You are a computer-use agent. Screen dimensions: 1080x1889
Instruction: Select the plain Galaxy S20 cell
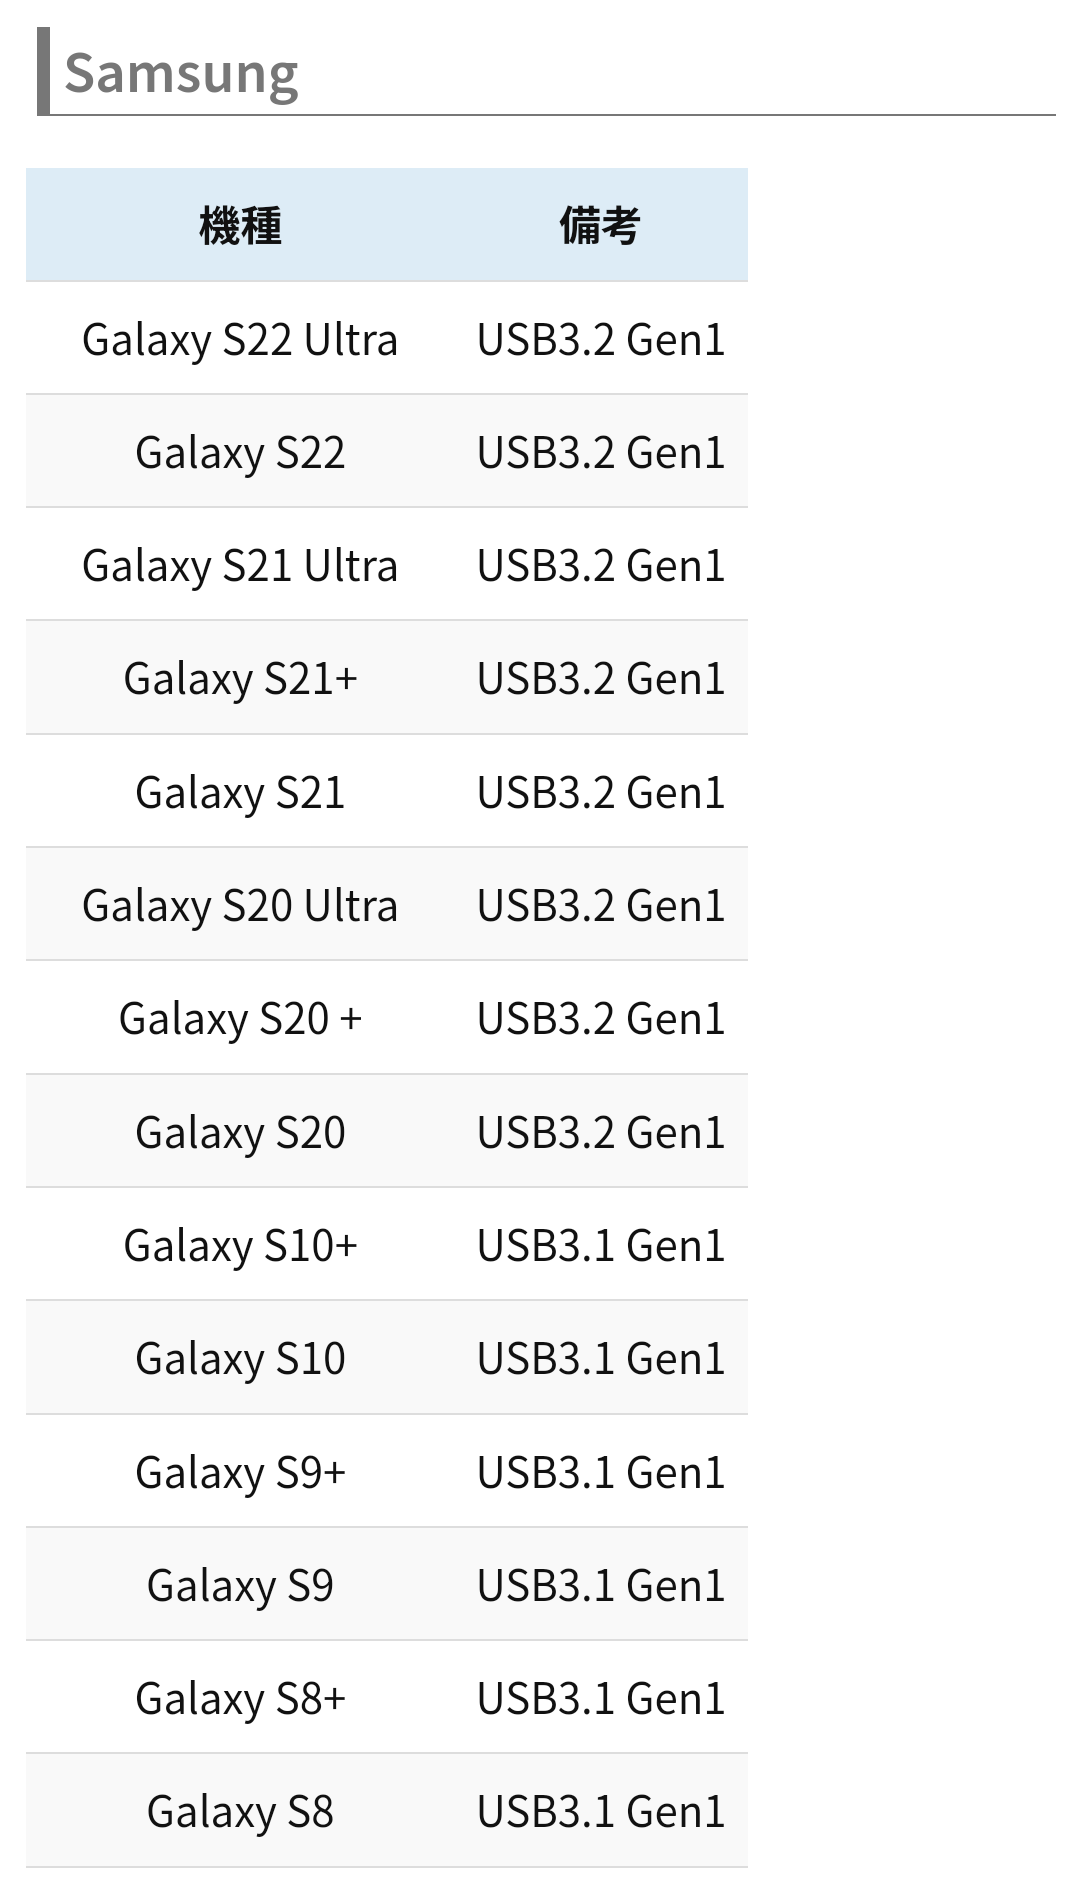pyautogui.click(x=240, y=1133)
